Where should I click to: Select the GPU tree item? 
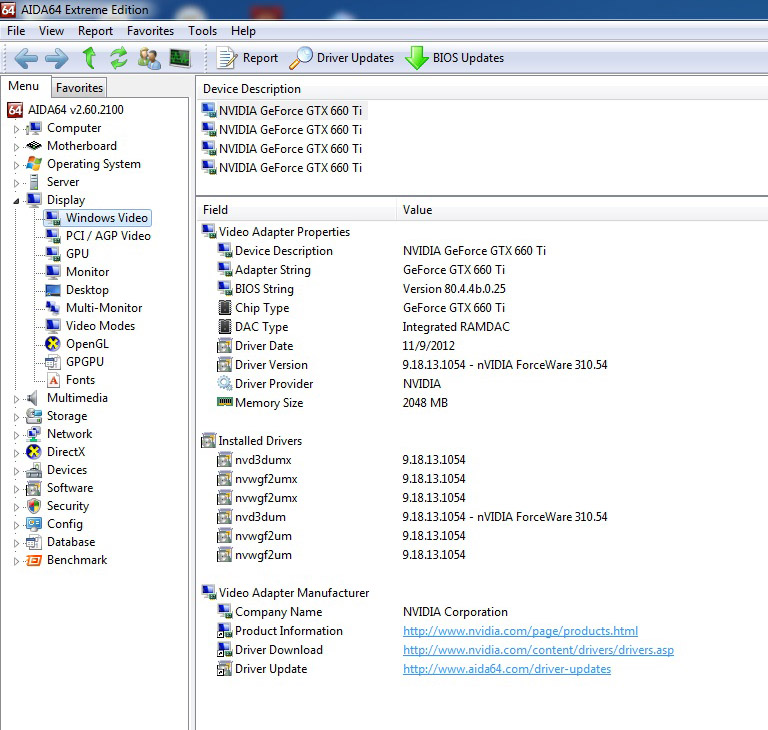tap(77, 254)
